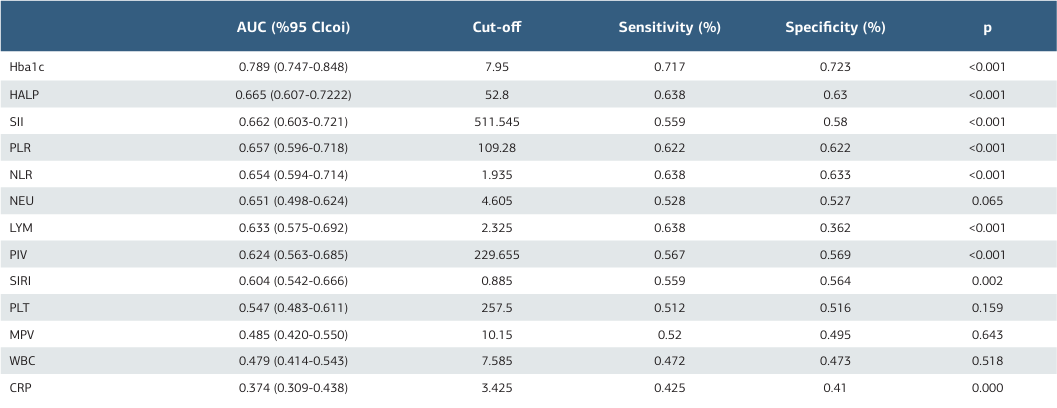The height and width of the screenshot is (408, 1057).
Task: Click the MPV row label
Action: click(21, 334)
